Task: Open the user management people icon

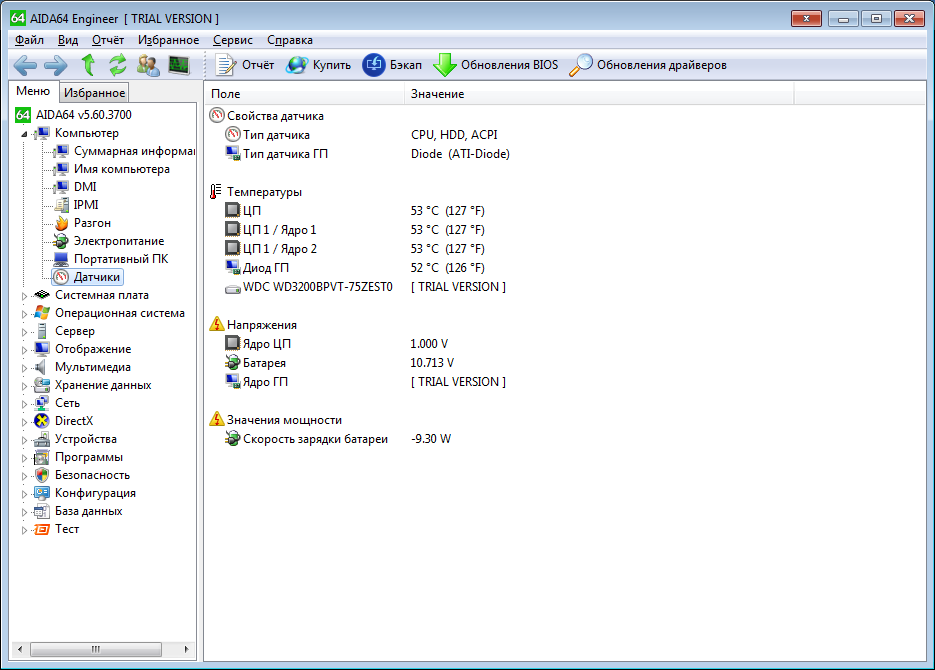Action: pos(148,65)
